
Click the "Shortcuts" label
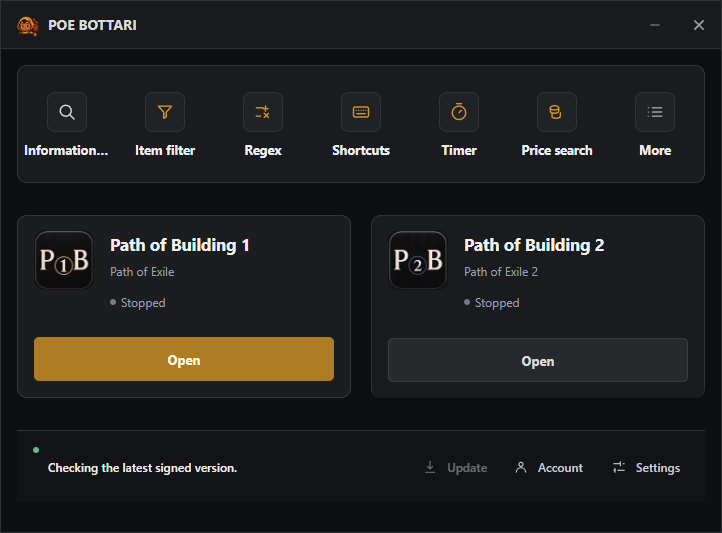(x=361, y=151)
